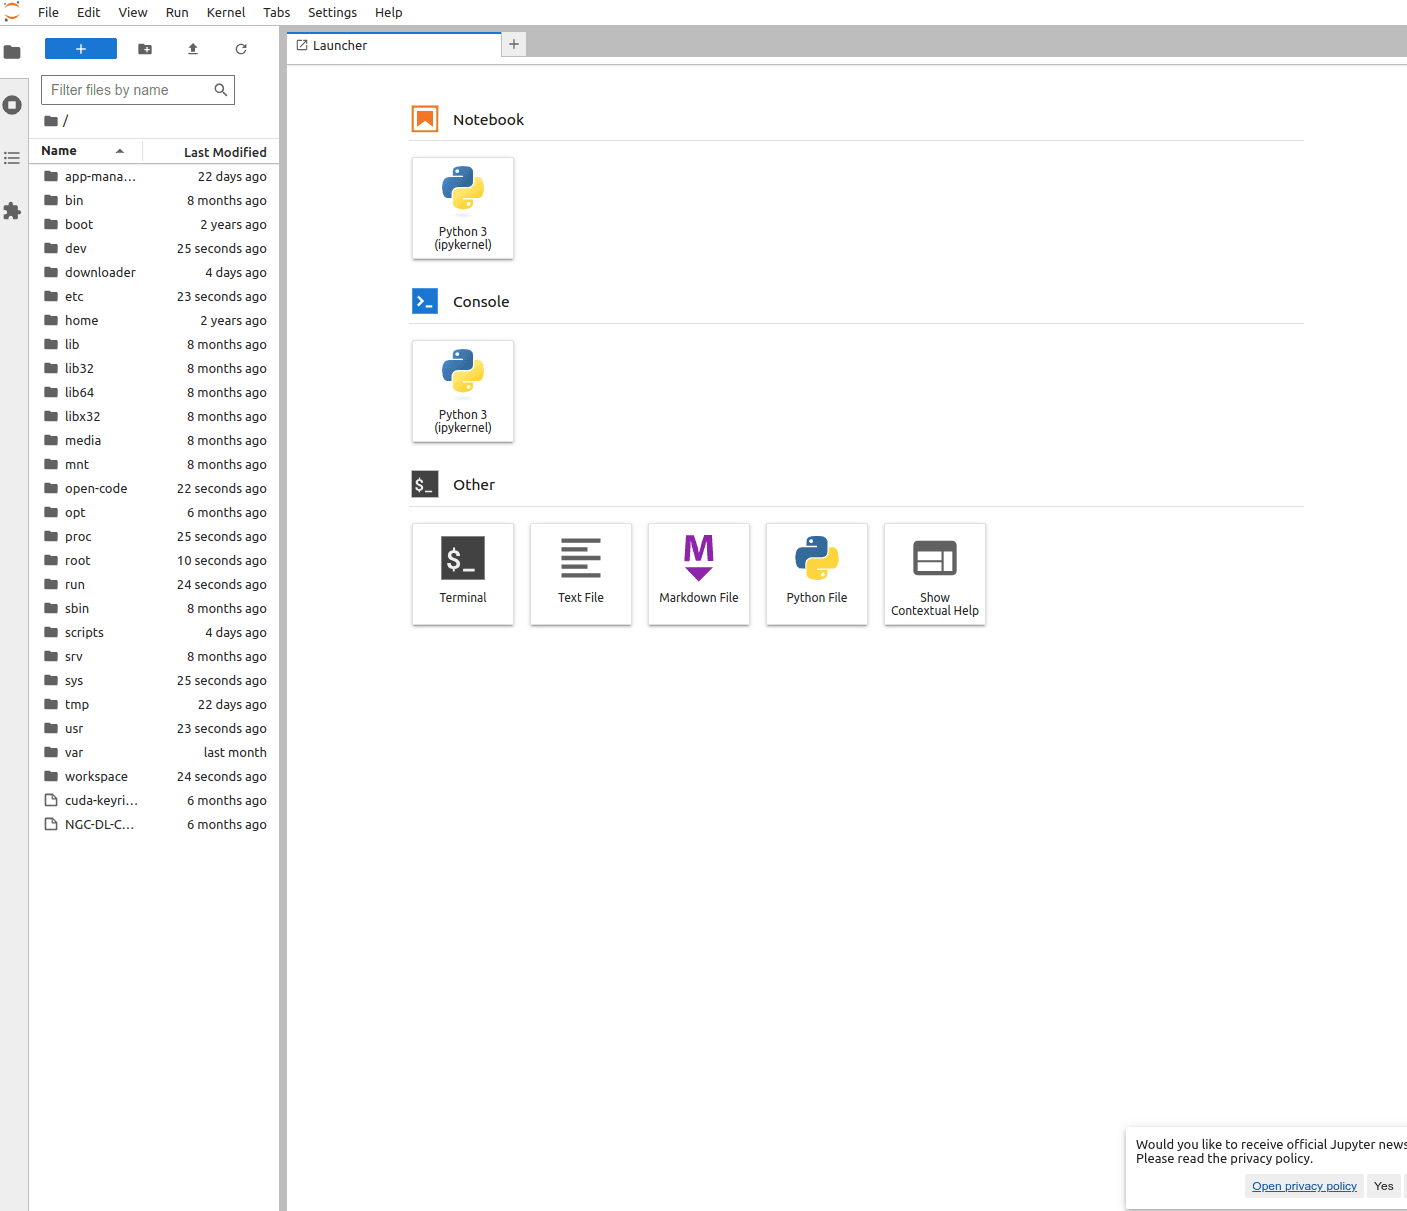Select the cuda-keyri... file

(155, 800)
